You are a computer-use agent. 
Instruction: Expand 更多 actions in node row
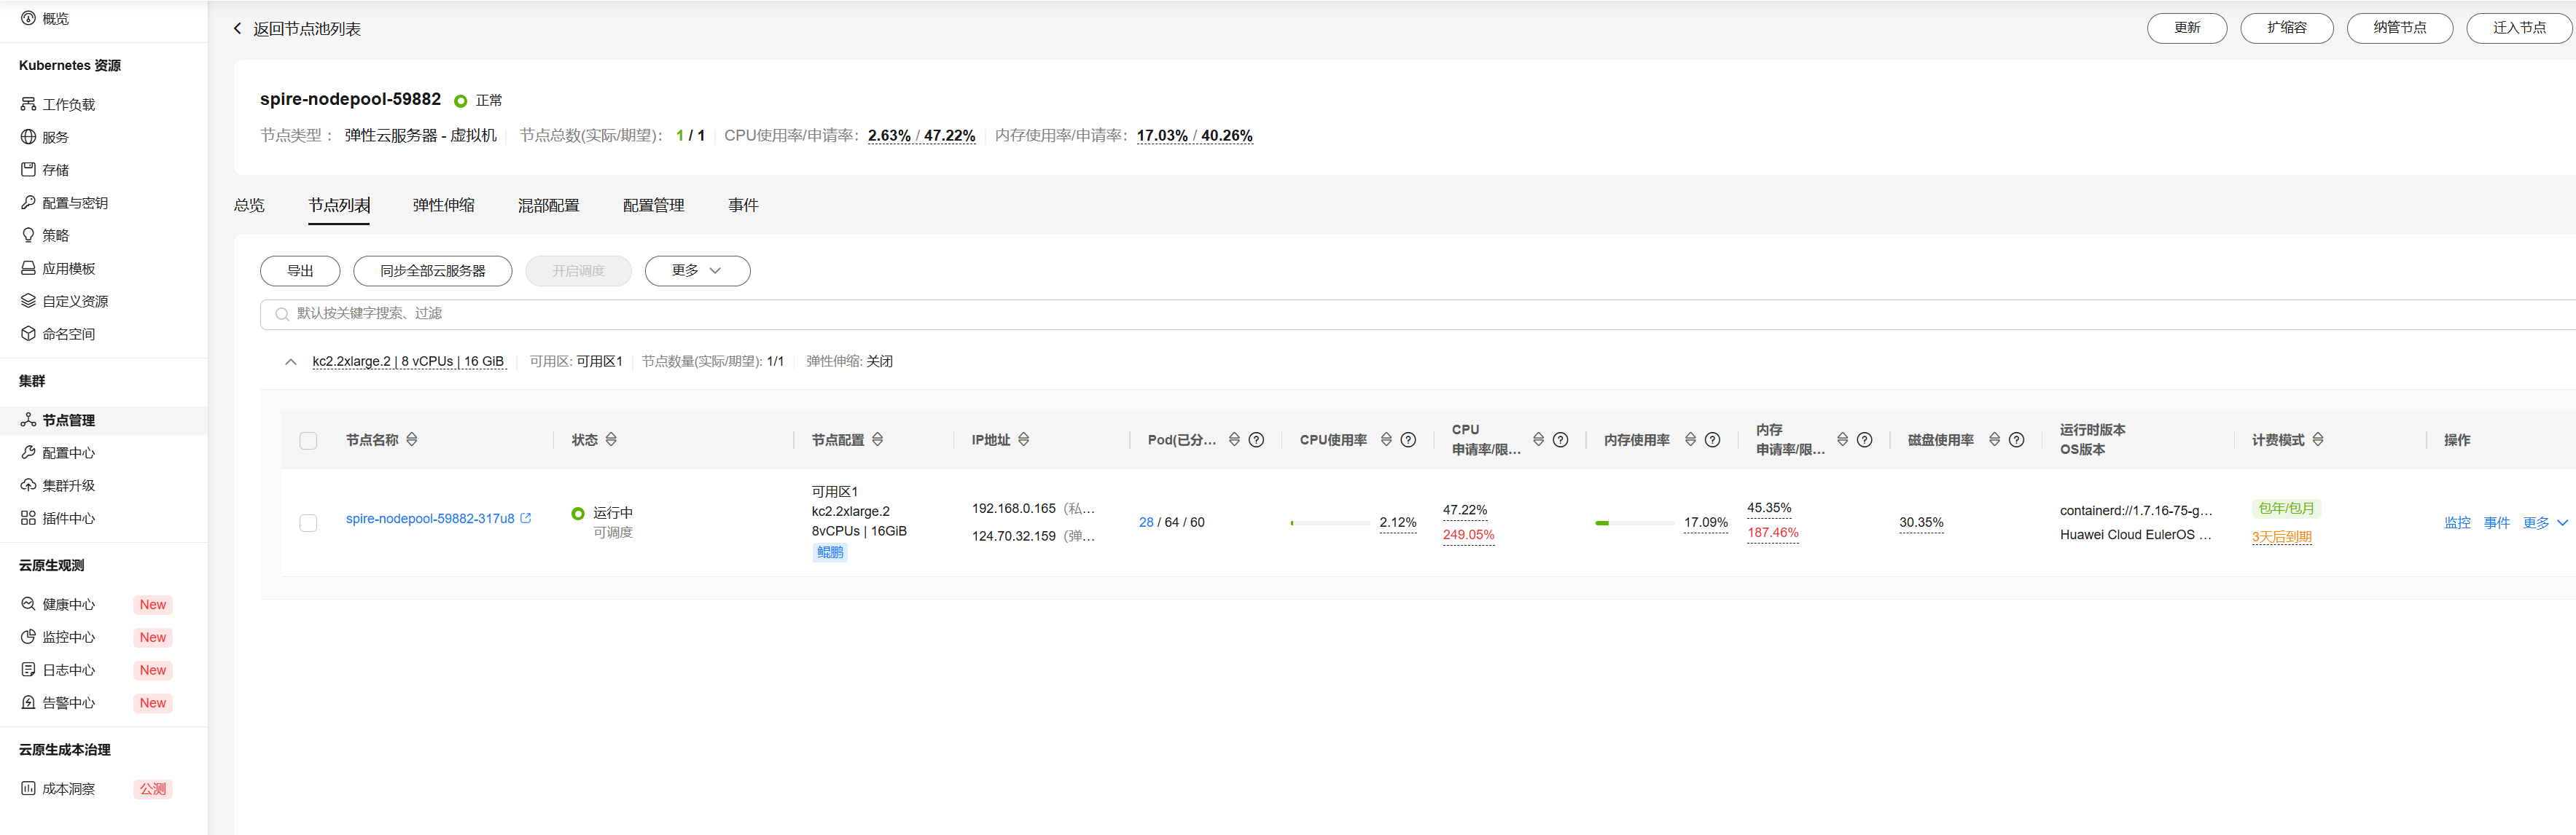pos(2544,523)
